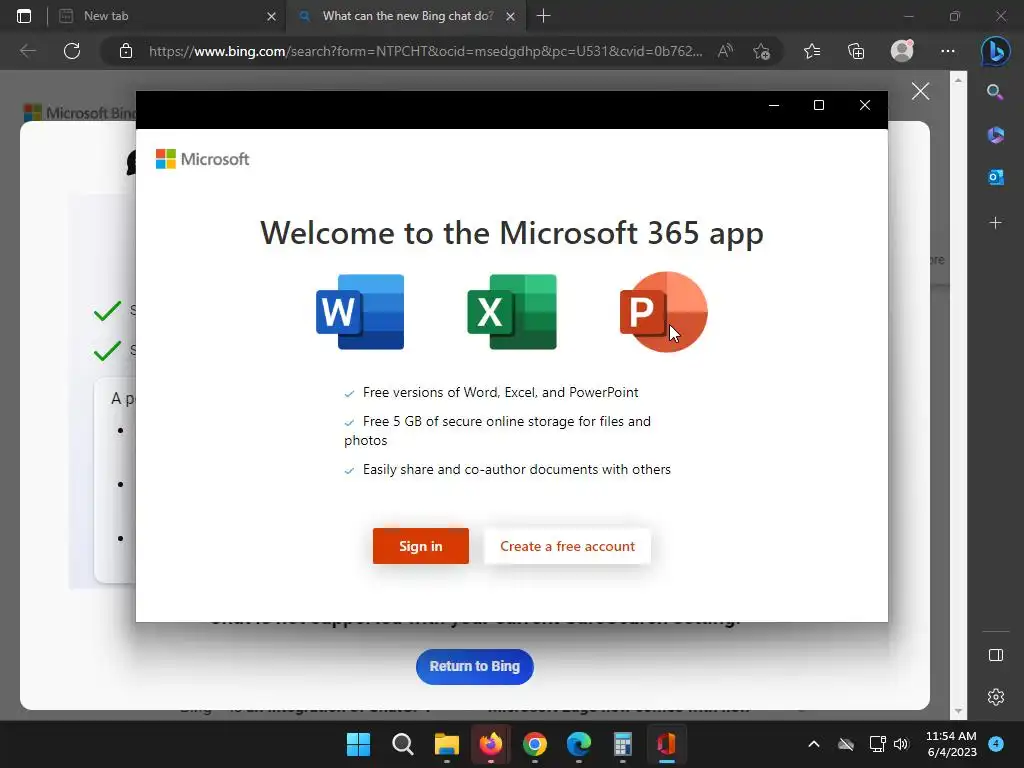The width and height of the screenshot is (1024, 768).
Task: Return to Bing from the page
Action: [x=475, y=667]
